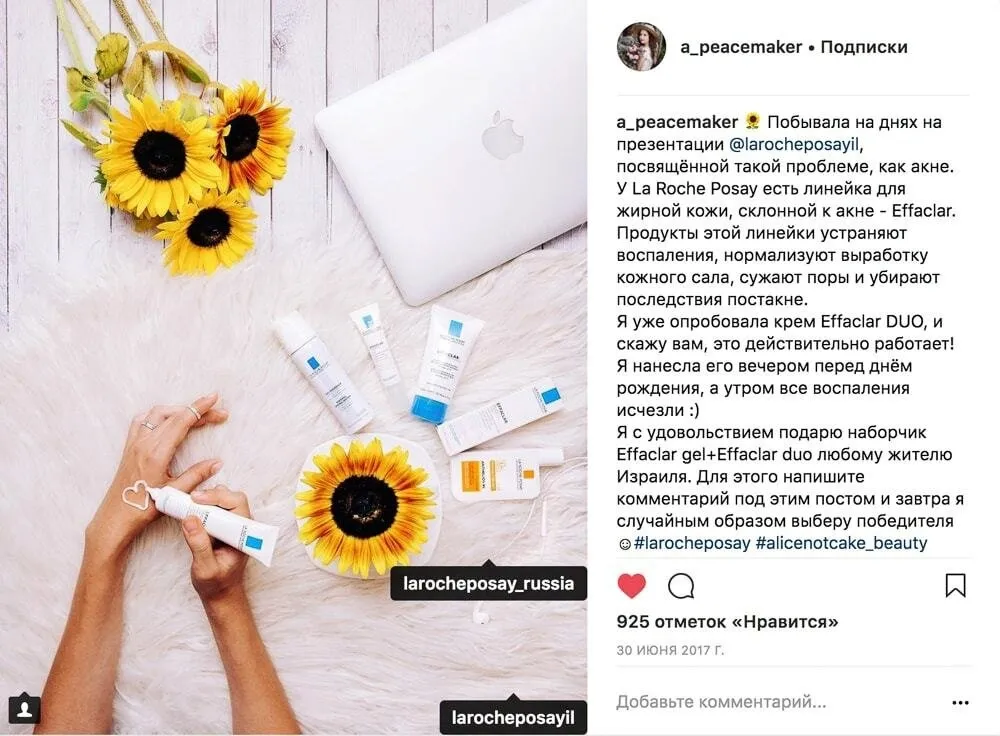Open the #alicenotcake_beauty hashtag
The width and height of the screenshot is (1000, 736).
click(841, 543)
